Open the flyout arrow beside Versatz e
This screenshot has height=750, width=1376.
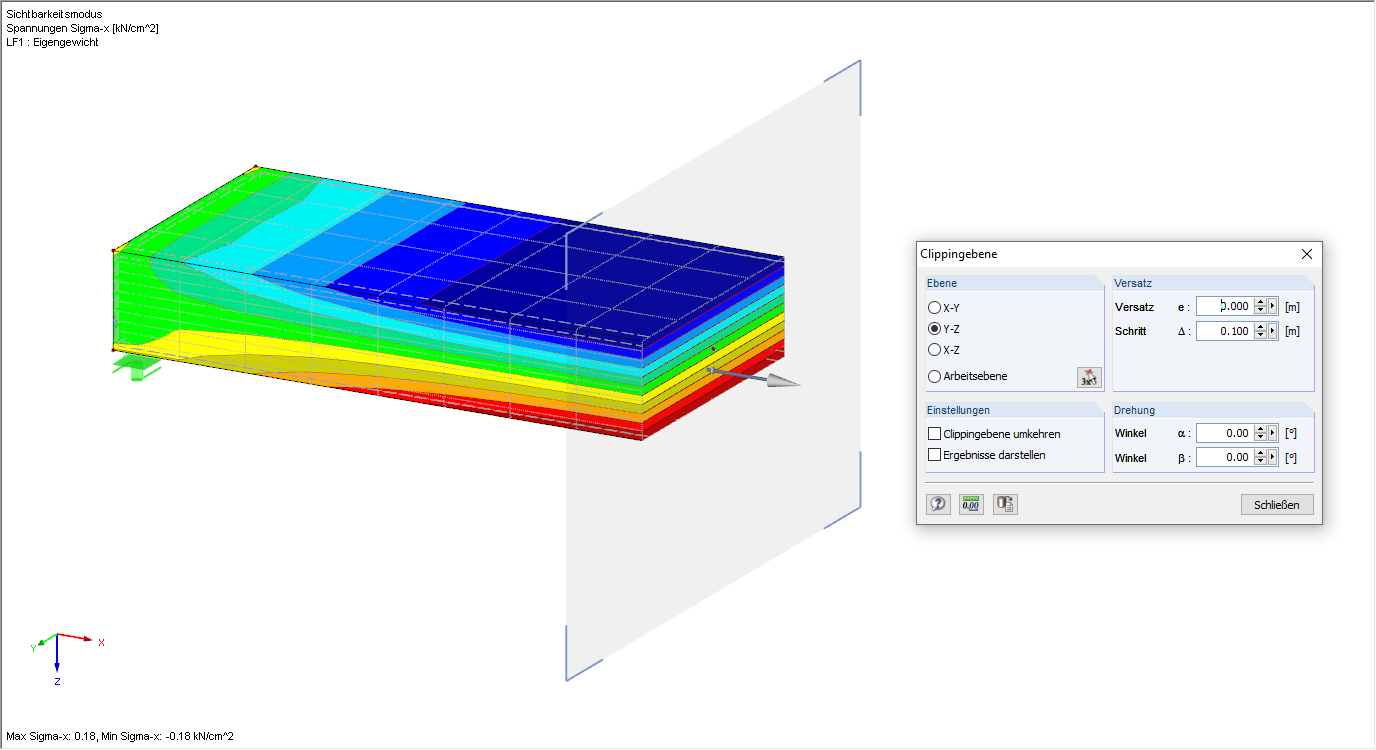[1273, 307]
